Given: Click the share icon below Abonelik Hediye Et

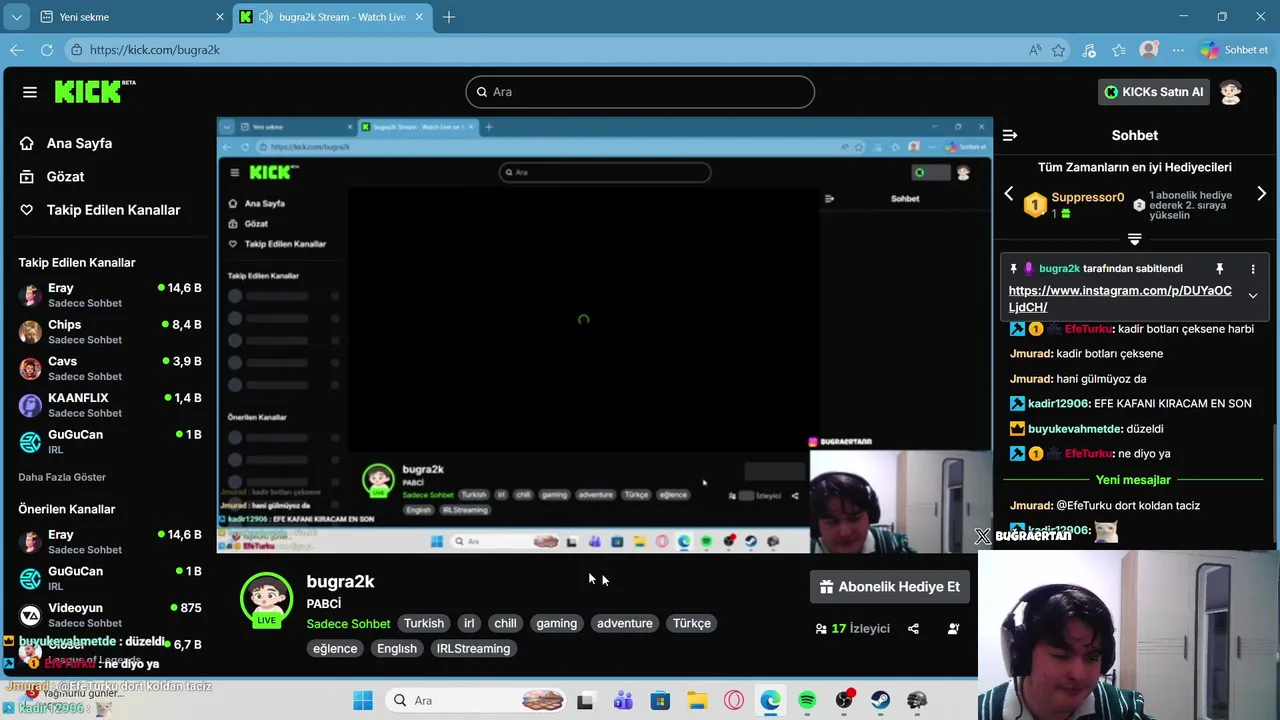Looking at the screenshot, I should [x=913, y=629].
